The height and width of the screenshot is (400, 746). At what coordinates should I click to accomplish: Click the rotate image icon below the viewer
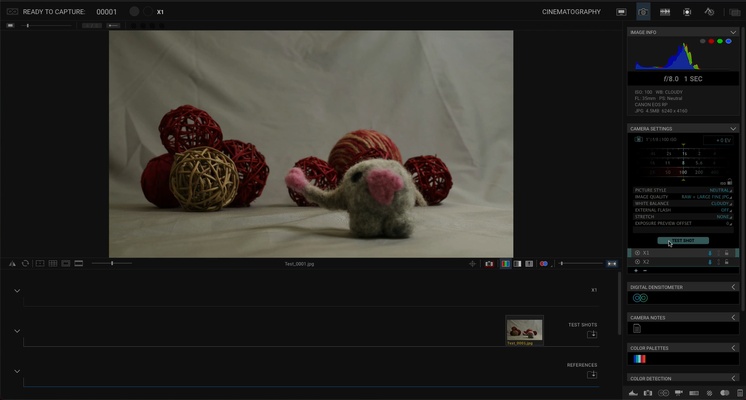(25, 263)
